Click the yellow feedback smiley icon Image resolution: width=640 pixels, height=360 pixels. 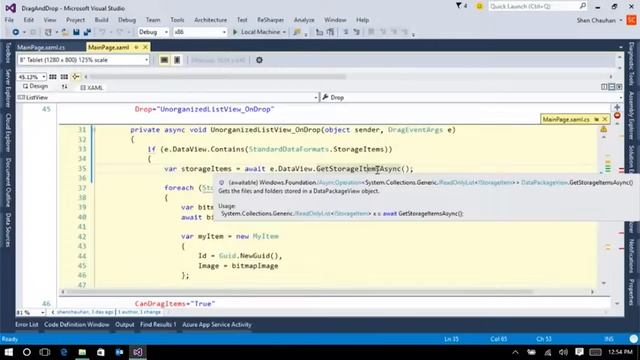pyautogui.click(x=480, y=6)
